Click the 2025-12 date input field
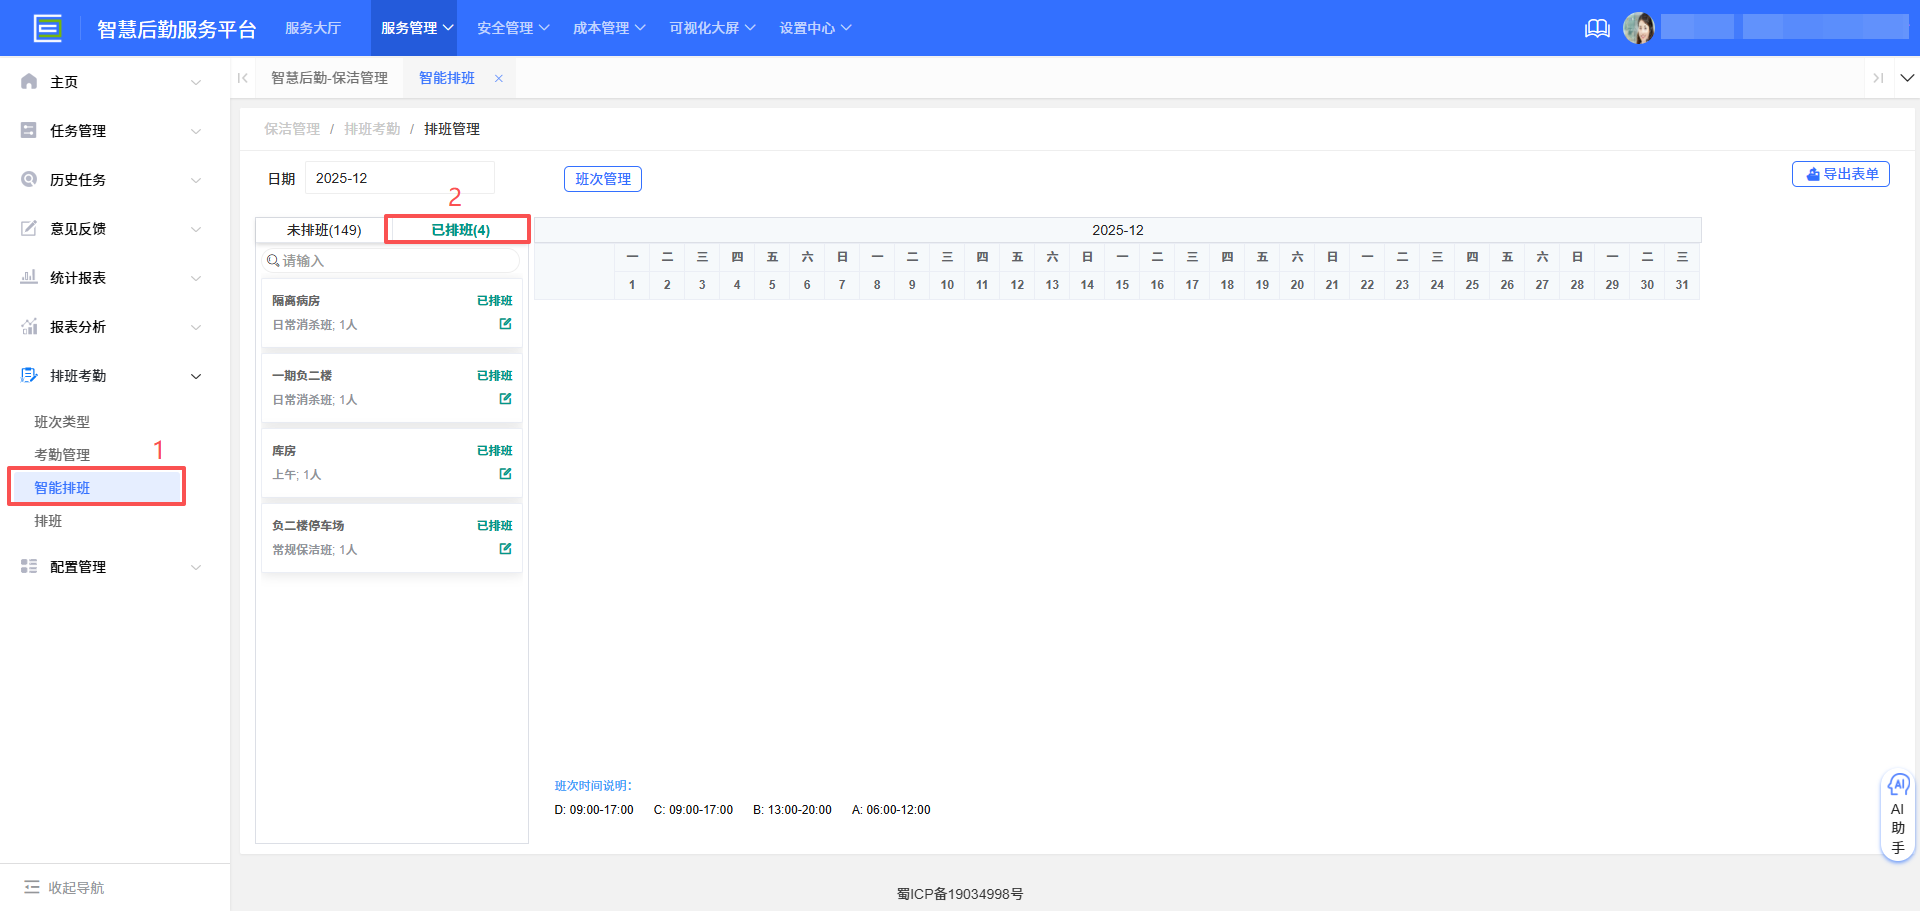The width and height of the screenshot is (1920, 911). click(x=398, y=177)
